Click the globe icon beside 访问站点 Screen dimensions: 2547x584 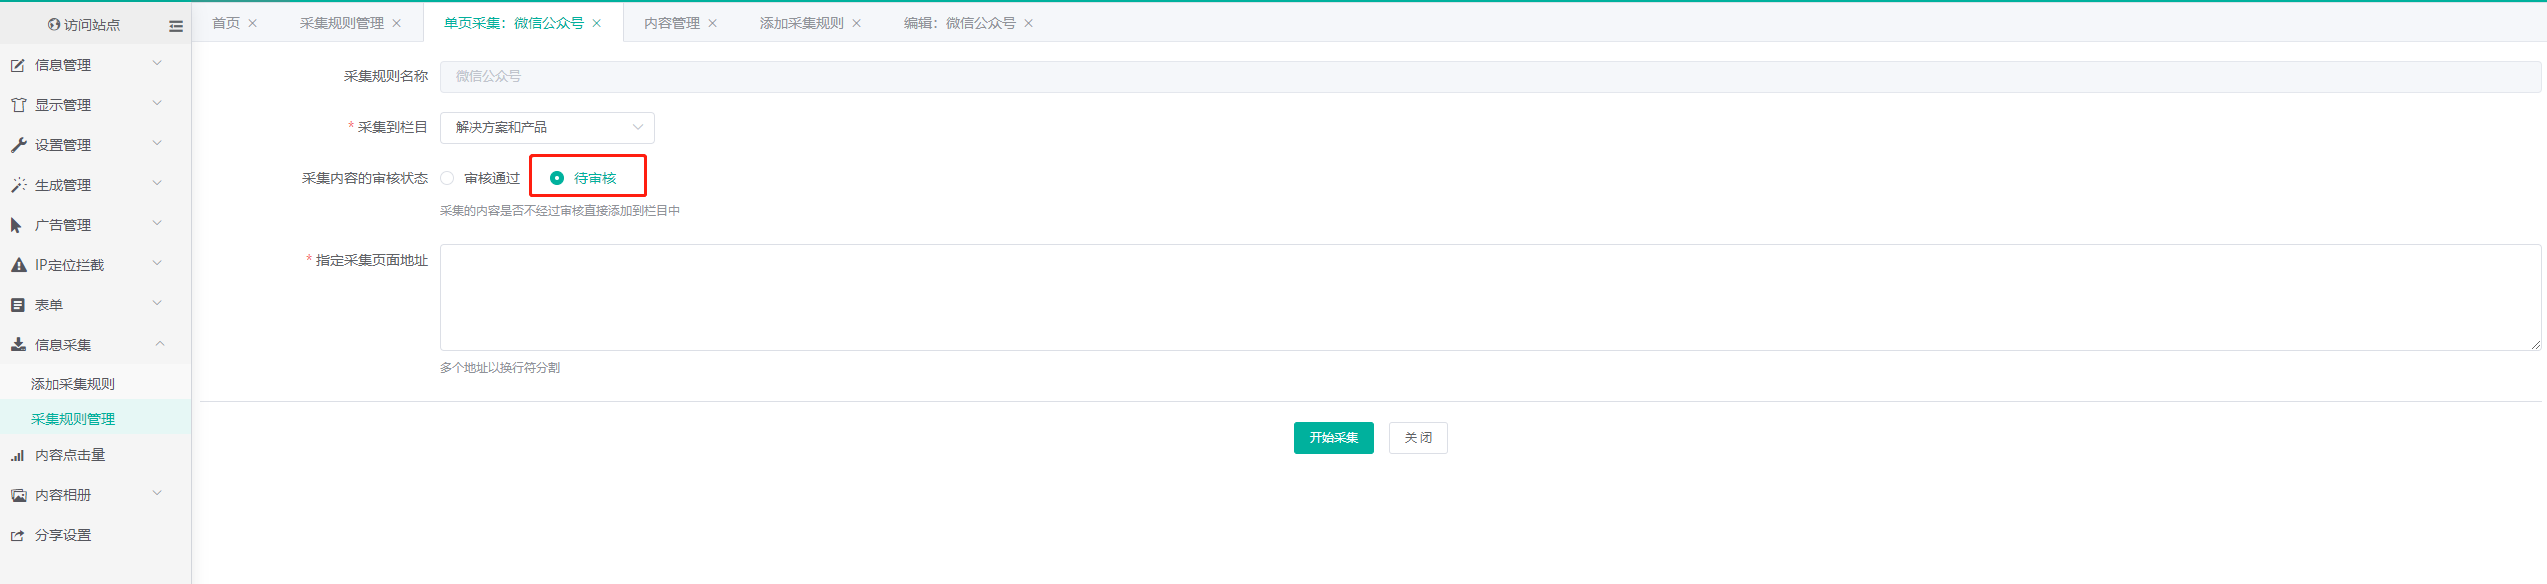coord(54,25)
